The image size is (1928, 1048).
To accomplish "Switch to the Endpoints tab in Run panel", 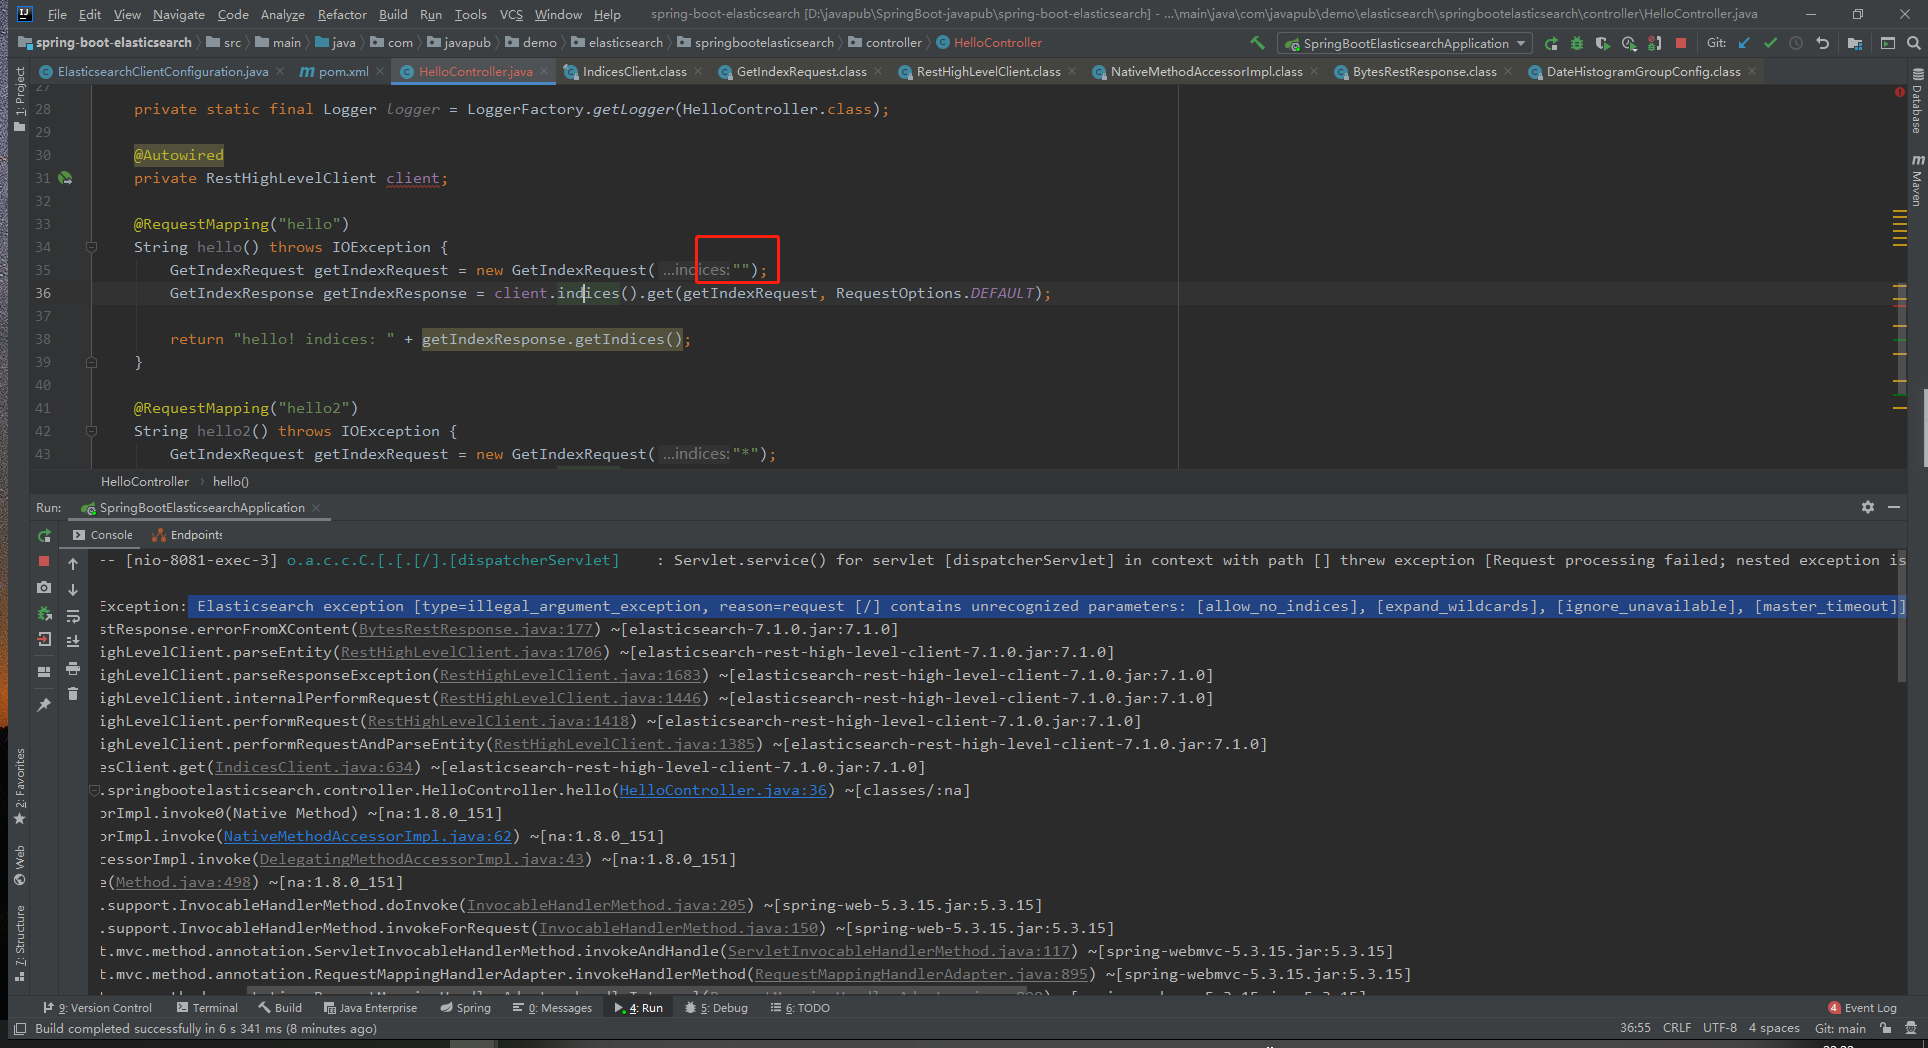I will click(x=188, y=535).
